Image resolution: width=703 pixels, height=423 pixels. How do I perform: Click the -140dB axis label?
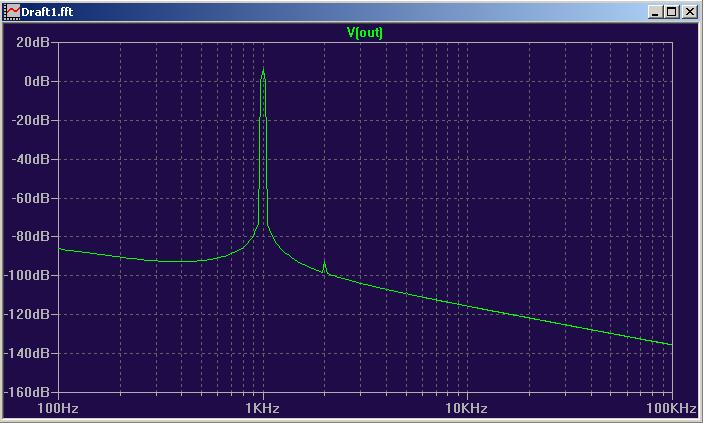point(26,353)
